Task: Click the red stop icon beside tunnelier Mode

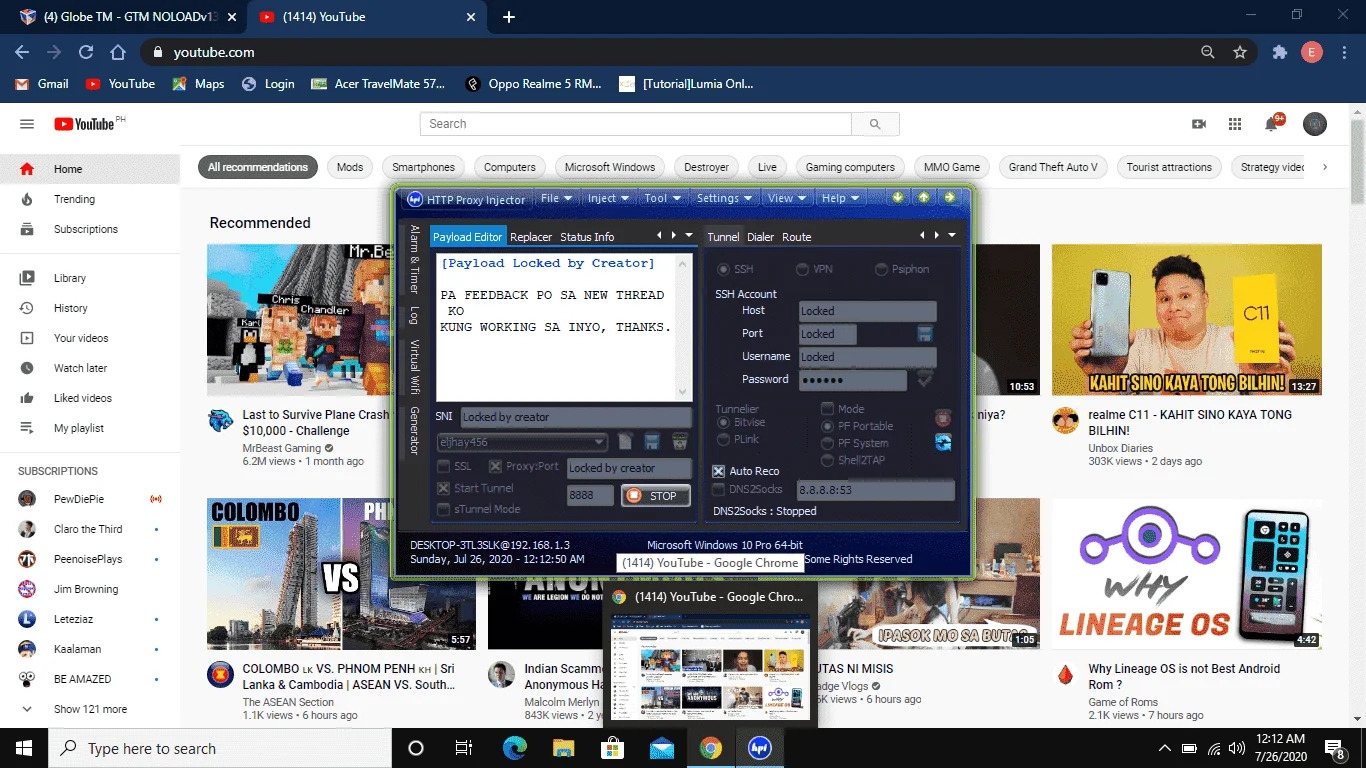Action: (x=942, y=417)
